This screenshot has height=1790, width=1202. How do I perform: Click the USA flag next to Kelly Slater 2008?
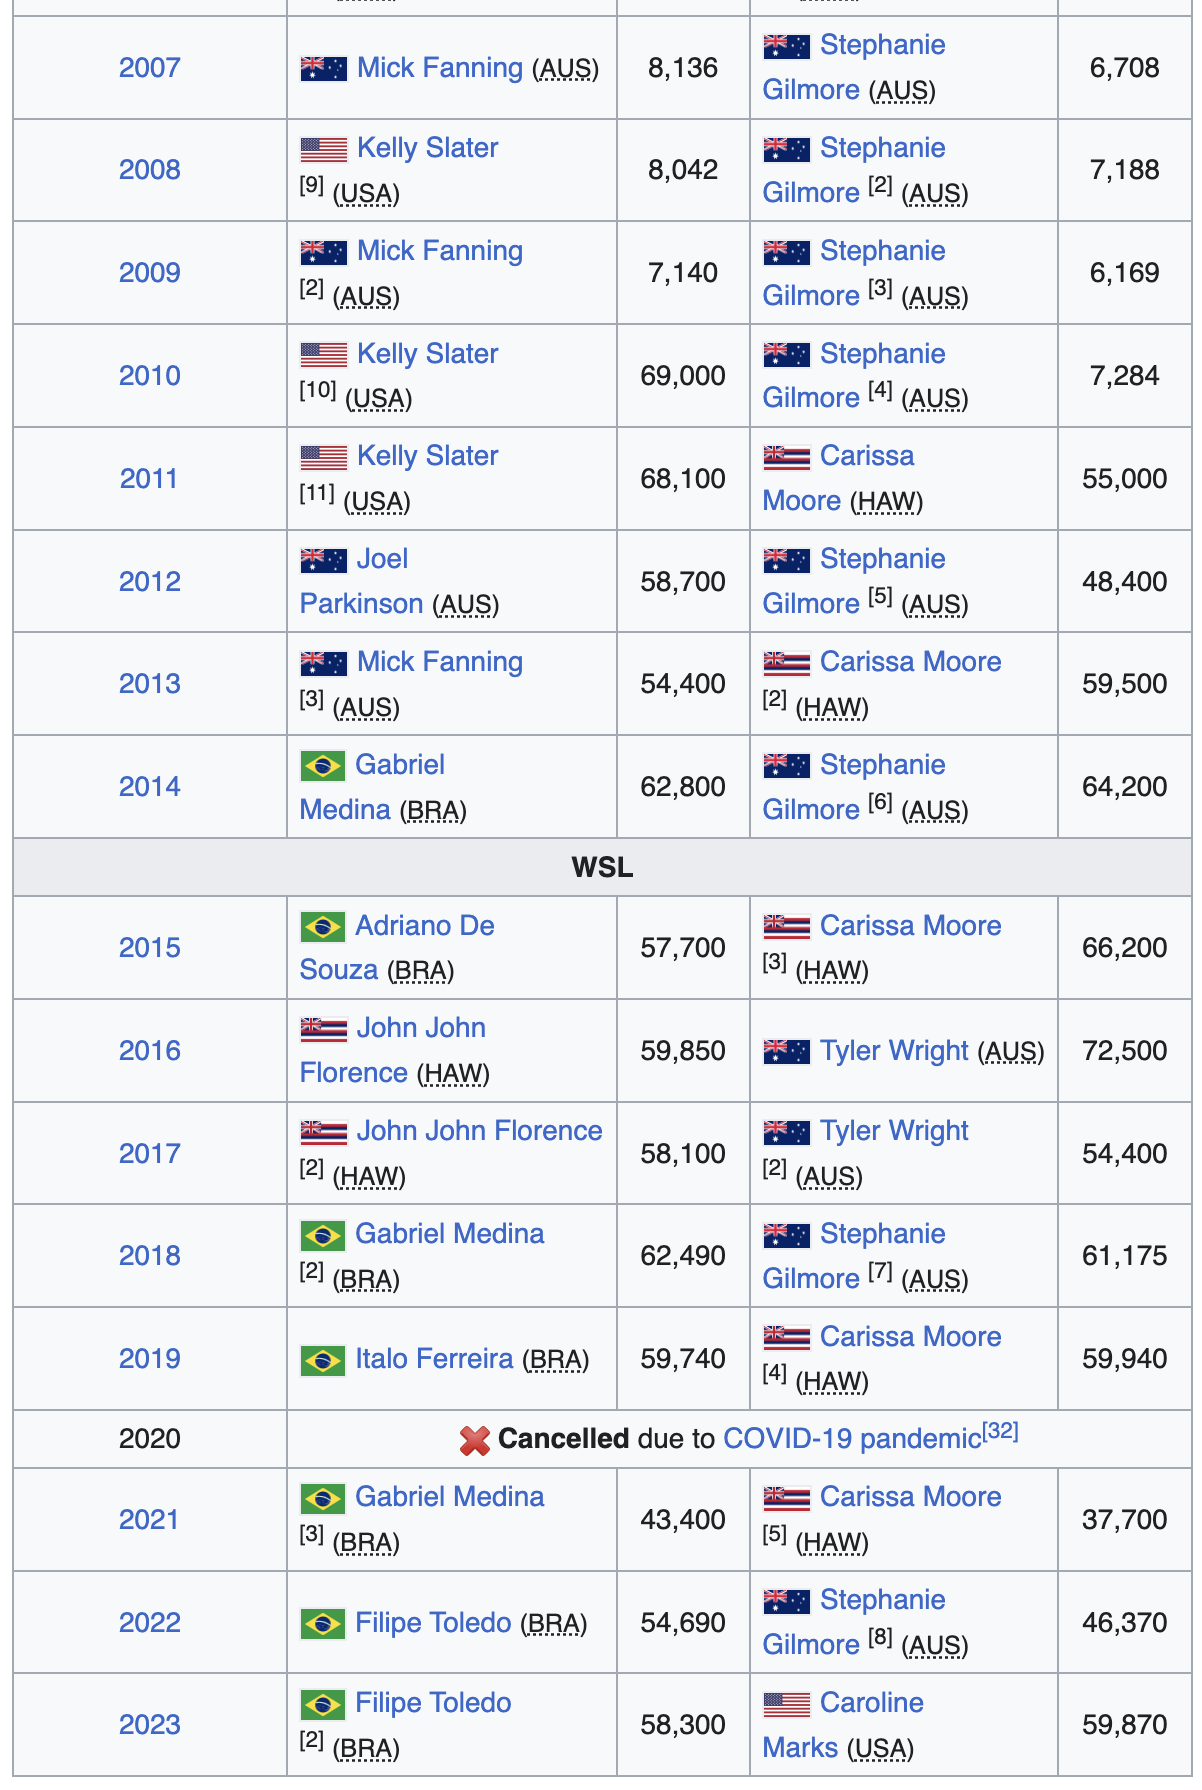(324, 149)
